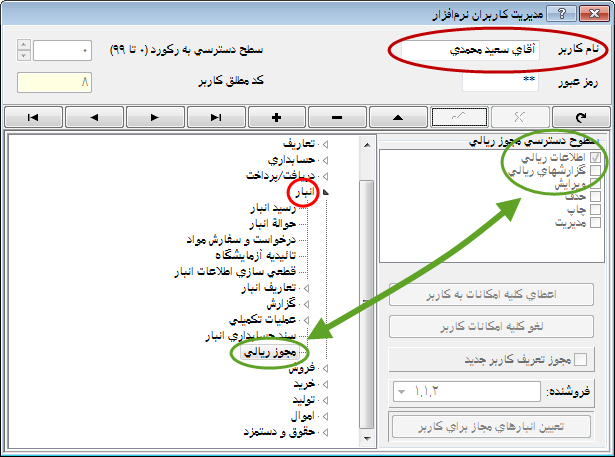Click لغو كليه امكانات كاربر button
The height and width of the screenshot is (457, 615).
[x=491, y=326]
